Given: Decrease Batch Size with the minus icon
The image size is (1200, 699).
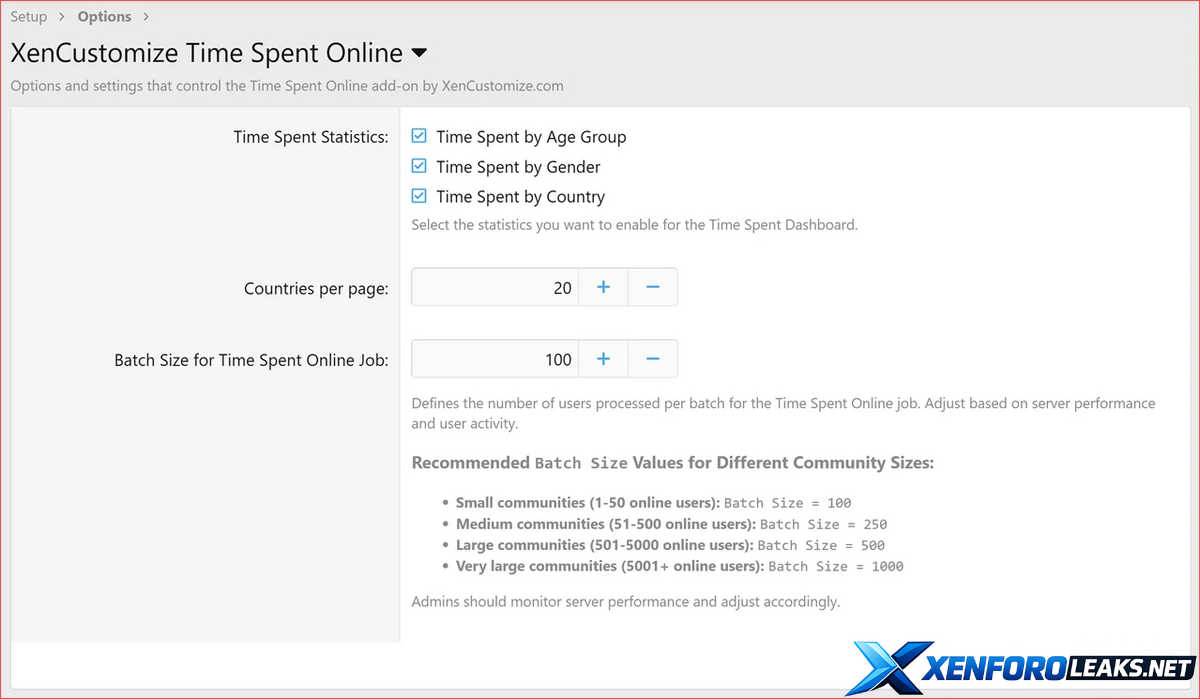Looking at the screenshot, I should (653, 359).
